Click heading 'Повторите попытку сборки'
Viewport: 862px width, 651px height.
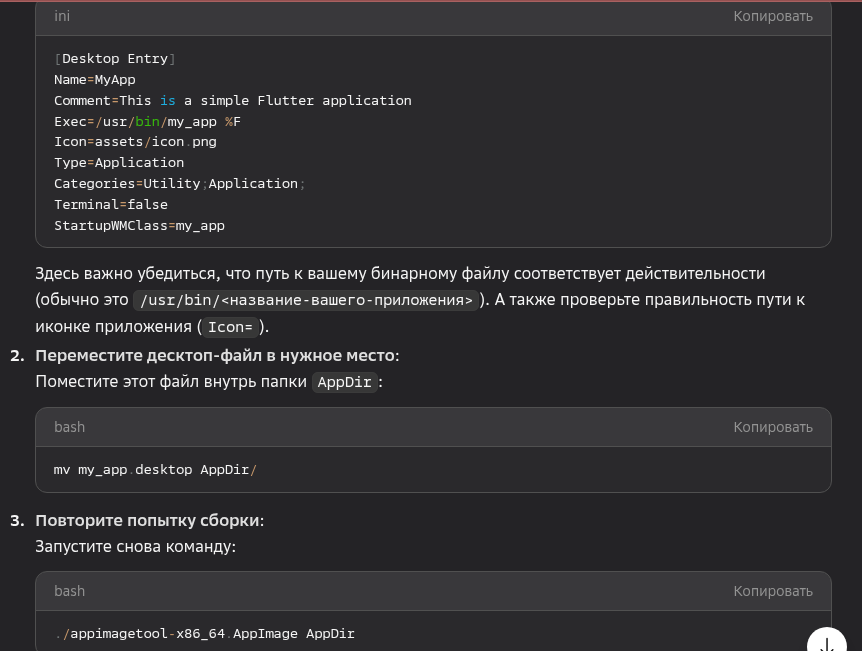pos(148,521)
